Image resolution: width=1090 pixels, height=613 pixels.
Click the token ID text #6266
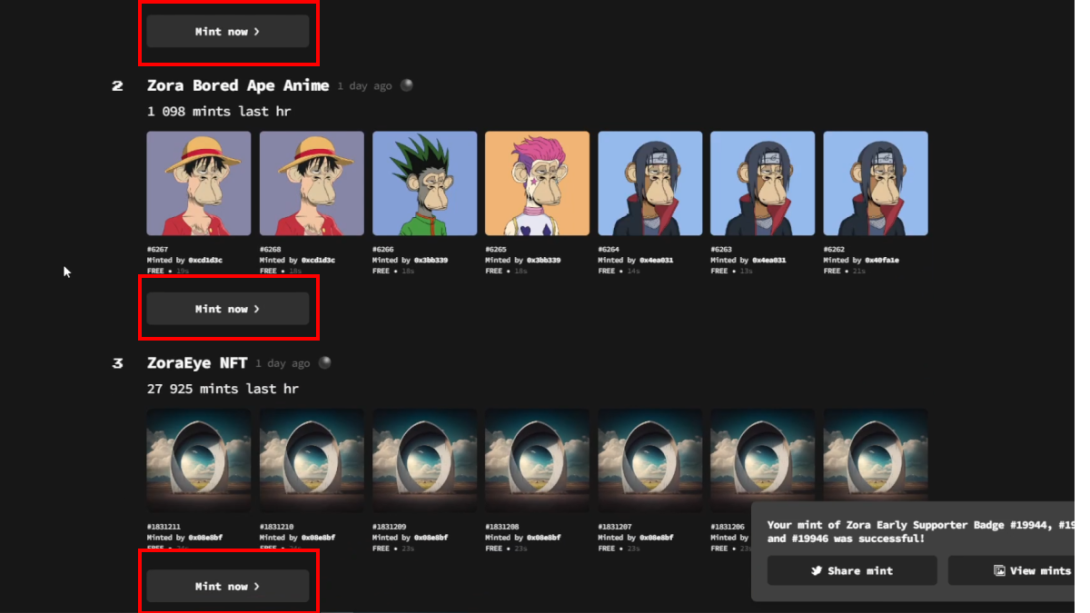coord(383,249)
